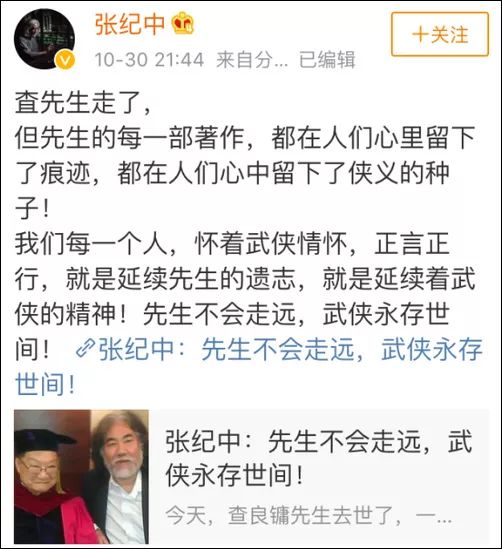This screenshot has width=502, height=549.
Task: Tap article preview text 今天，查良镛先生去世了
Action: point(308,515)
